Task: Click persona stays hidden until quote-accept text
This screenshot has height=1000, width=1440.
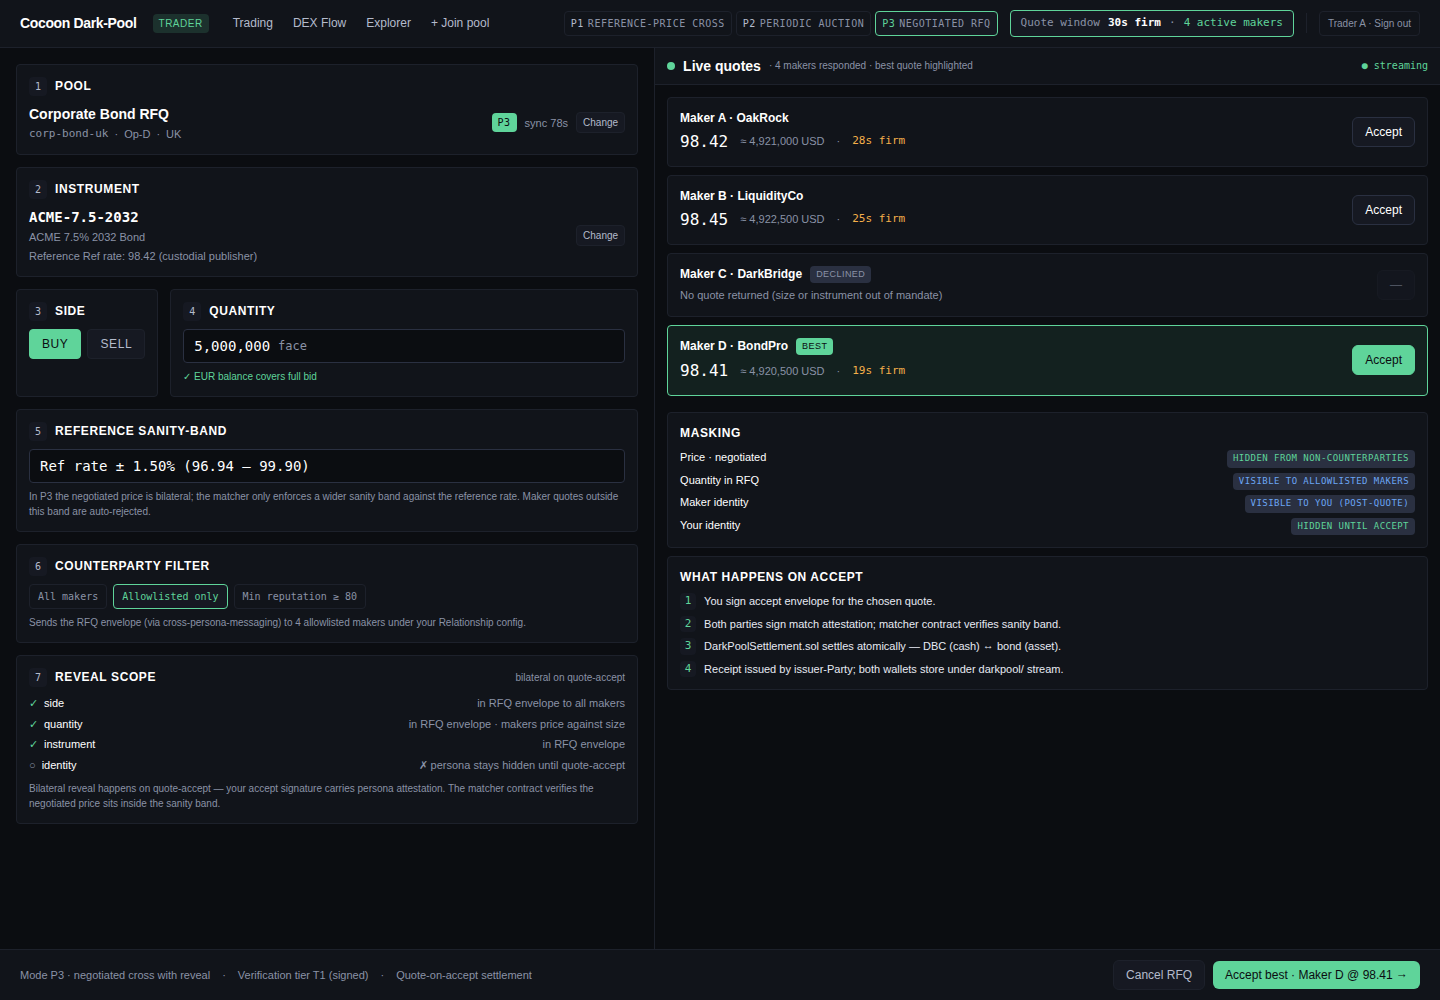Action: point(522,765)
